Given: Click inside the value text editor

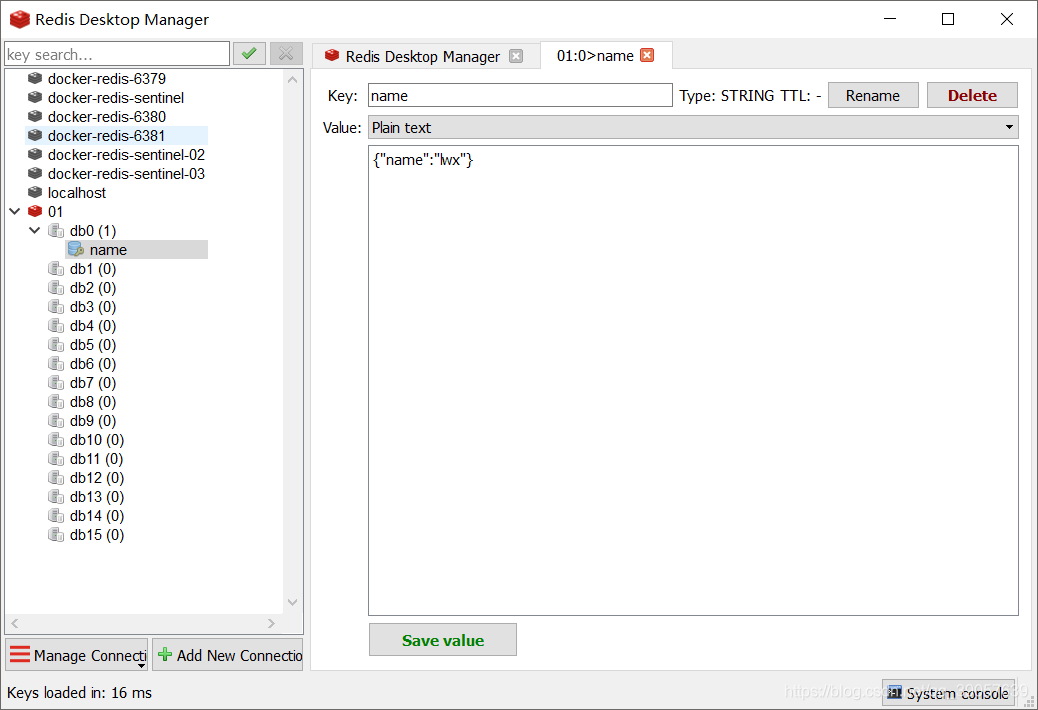Looking at the screenshot, I should pyautogui.click(x=693, y=380).
